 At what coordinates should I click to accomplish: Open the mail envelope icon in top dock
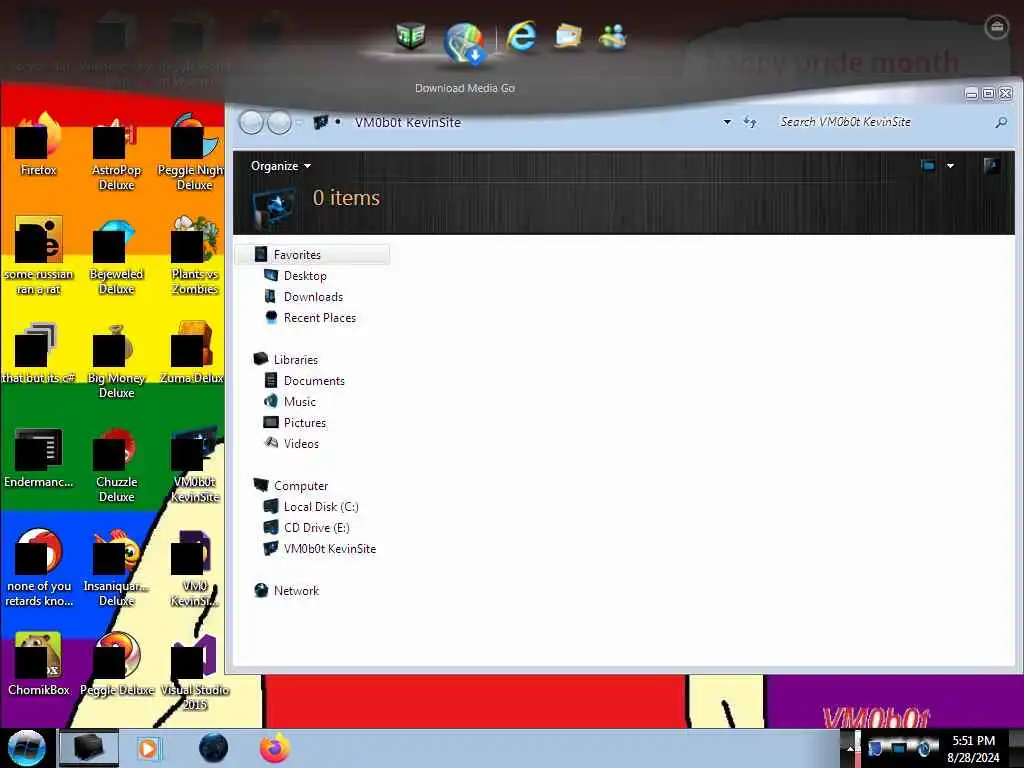click(568, 37)
